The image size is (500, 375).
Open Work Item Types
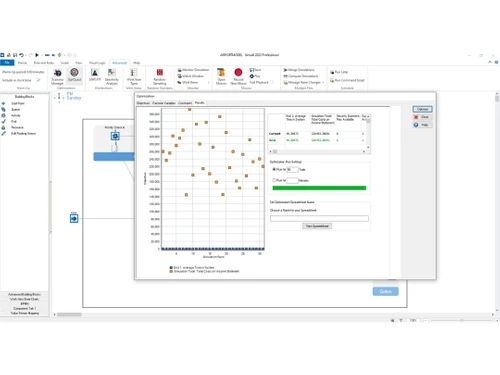coord(134,76)
